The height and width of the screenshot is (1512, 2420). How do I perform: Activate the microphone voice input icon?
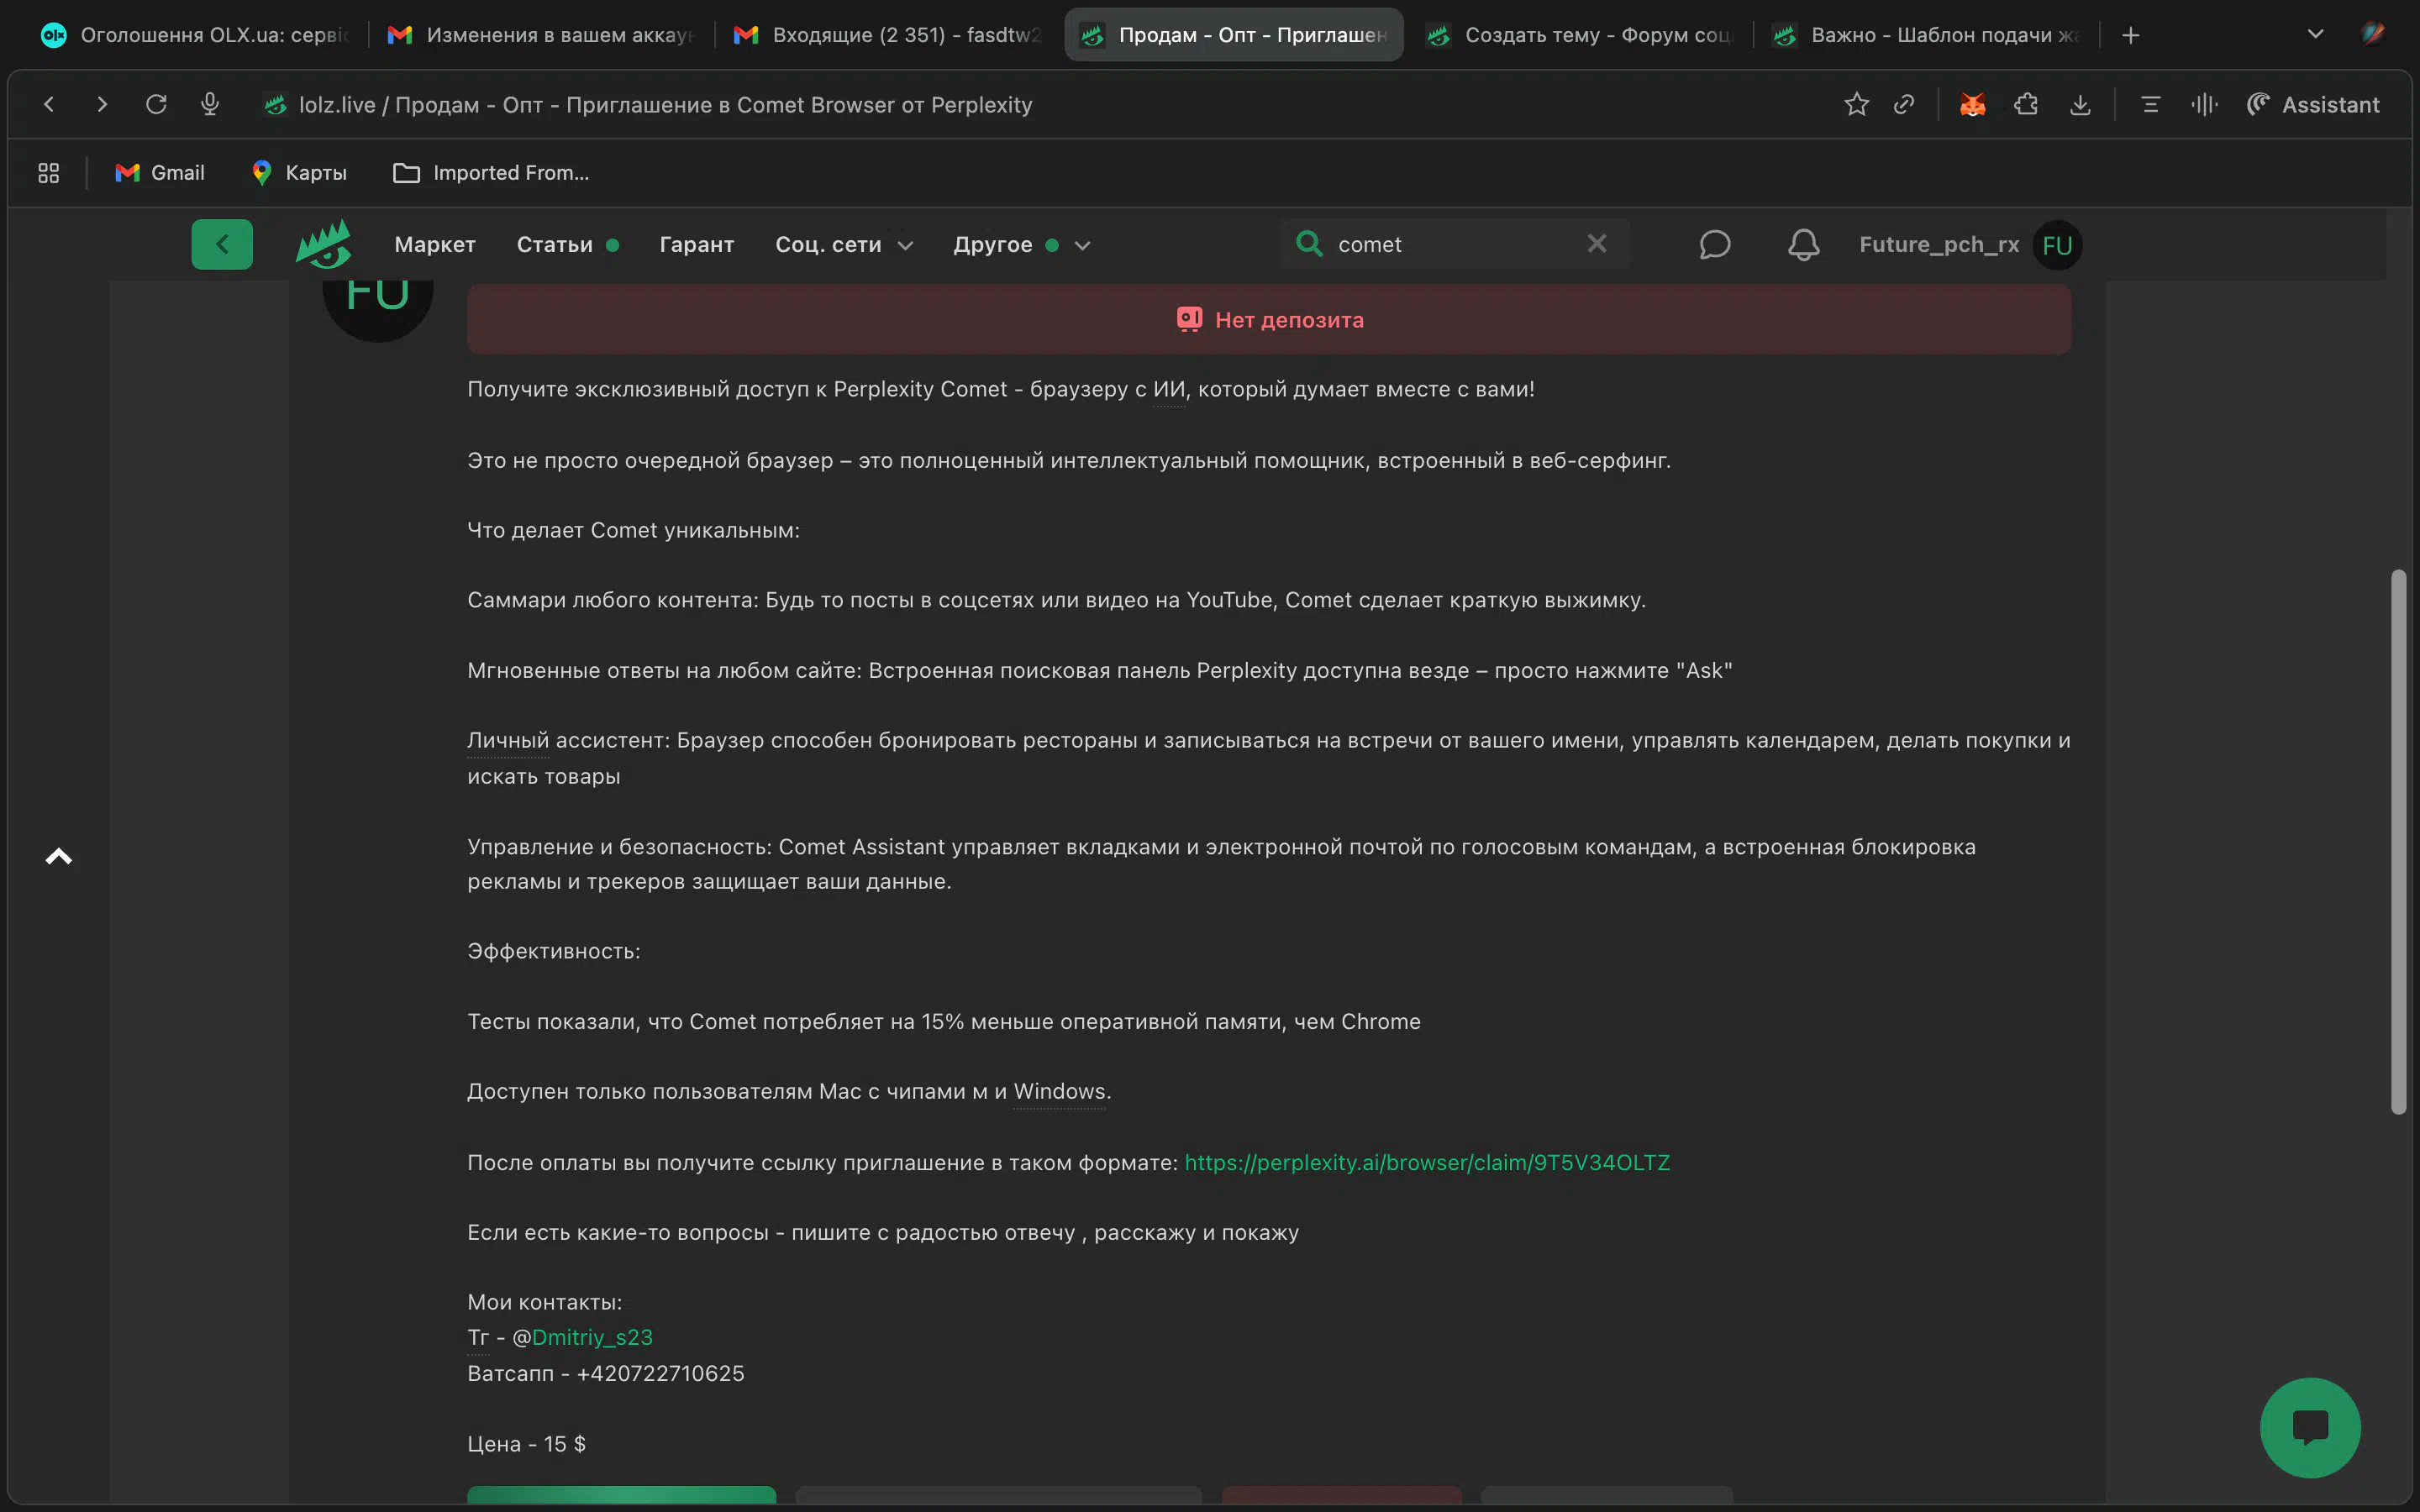[210, 104]
